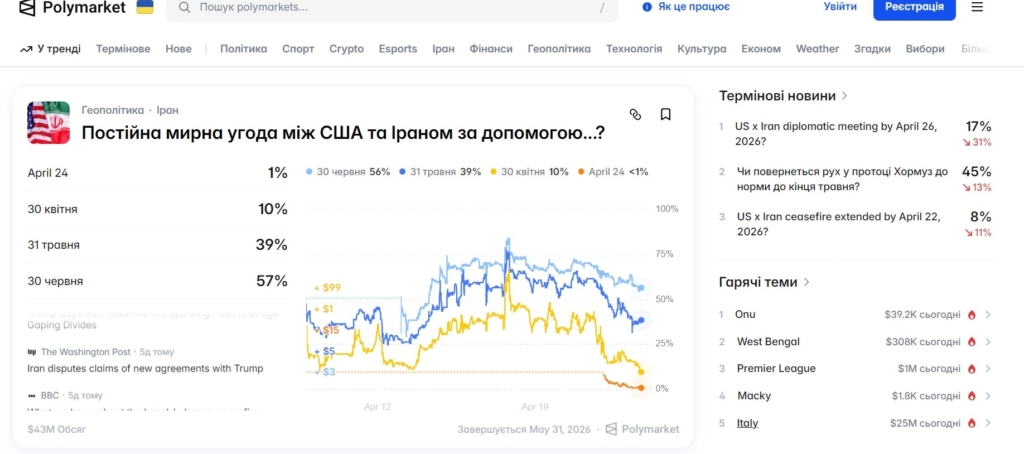Click the trending arrow 'У тренді' icon
Screen dimensions: 1024x454
(25, 49)
